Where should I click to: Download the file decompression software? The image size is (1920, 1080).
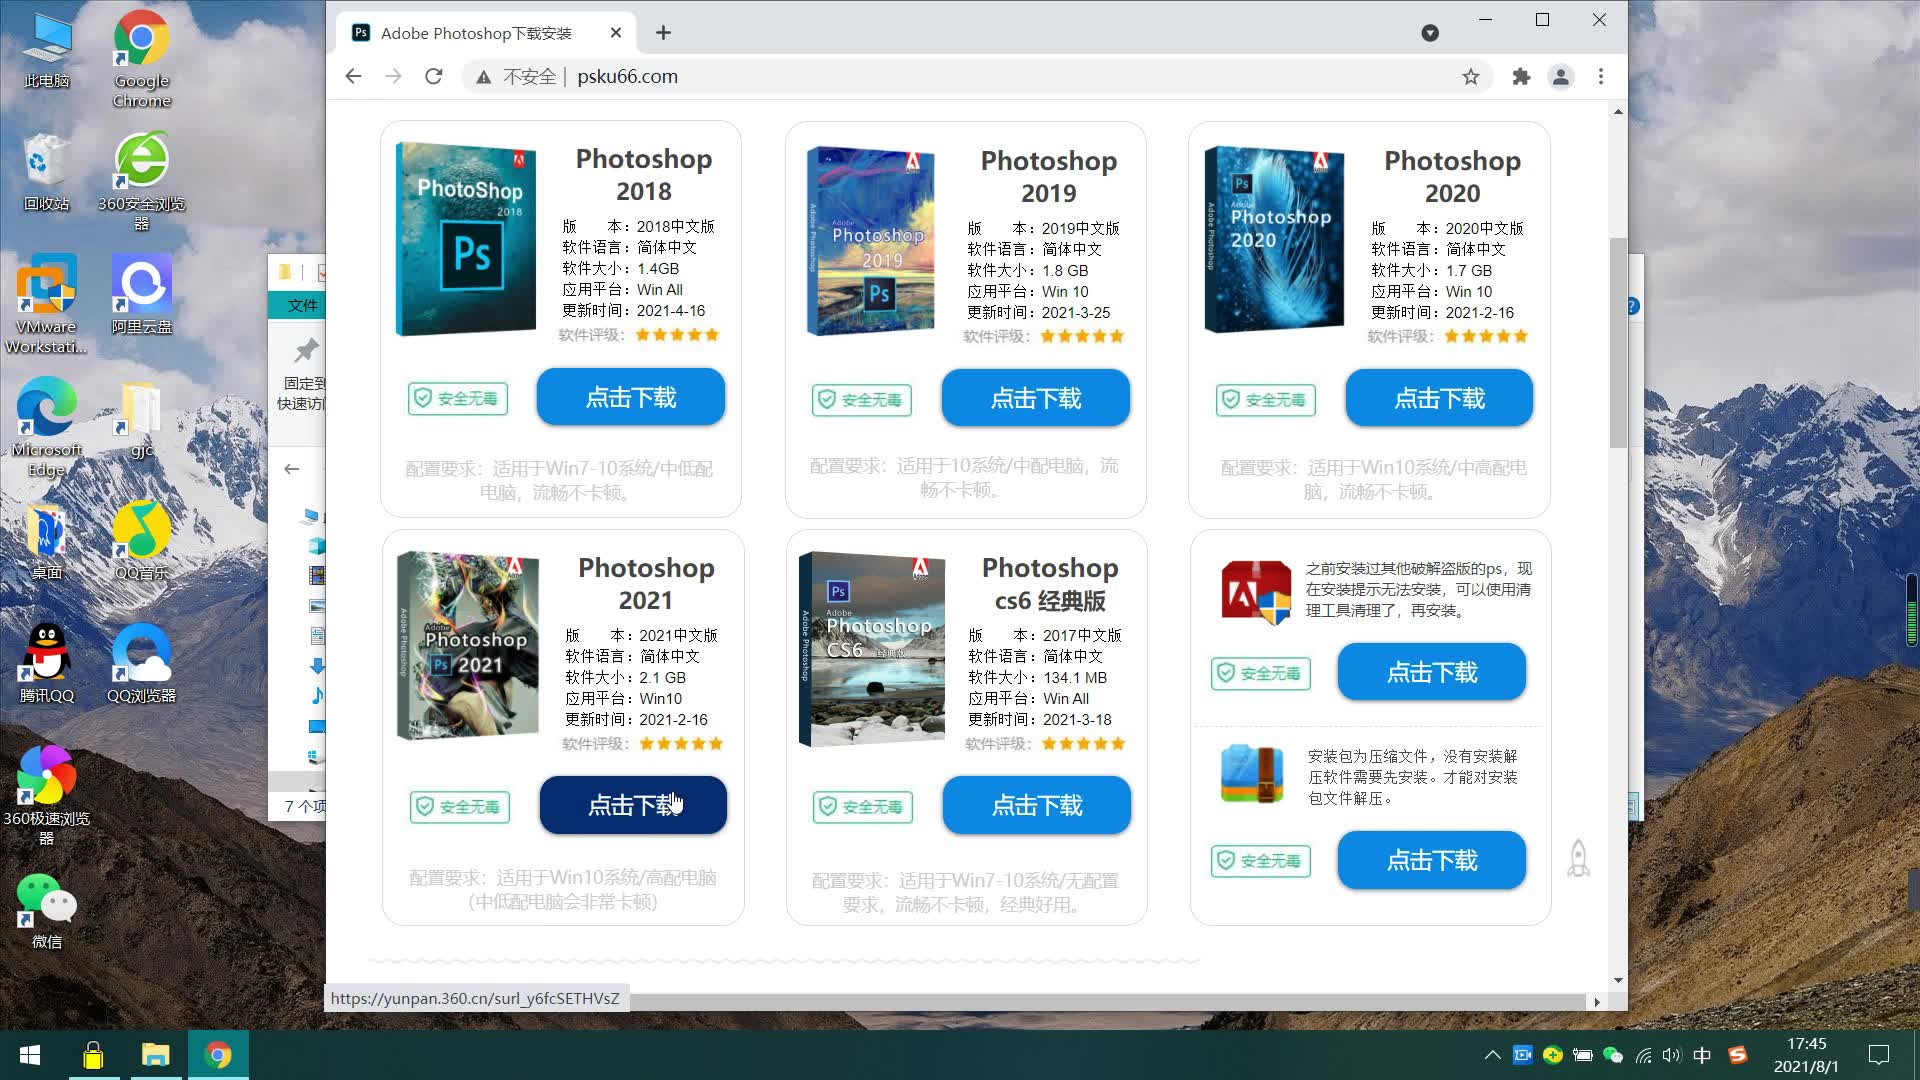click(x=1431, y=860)
